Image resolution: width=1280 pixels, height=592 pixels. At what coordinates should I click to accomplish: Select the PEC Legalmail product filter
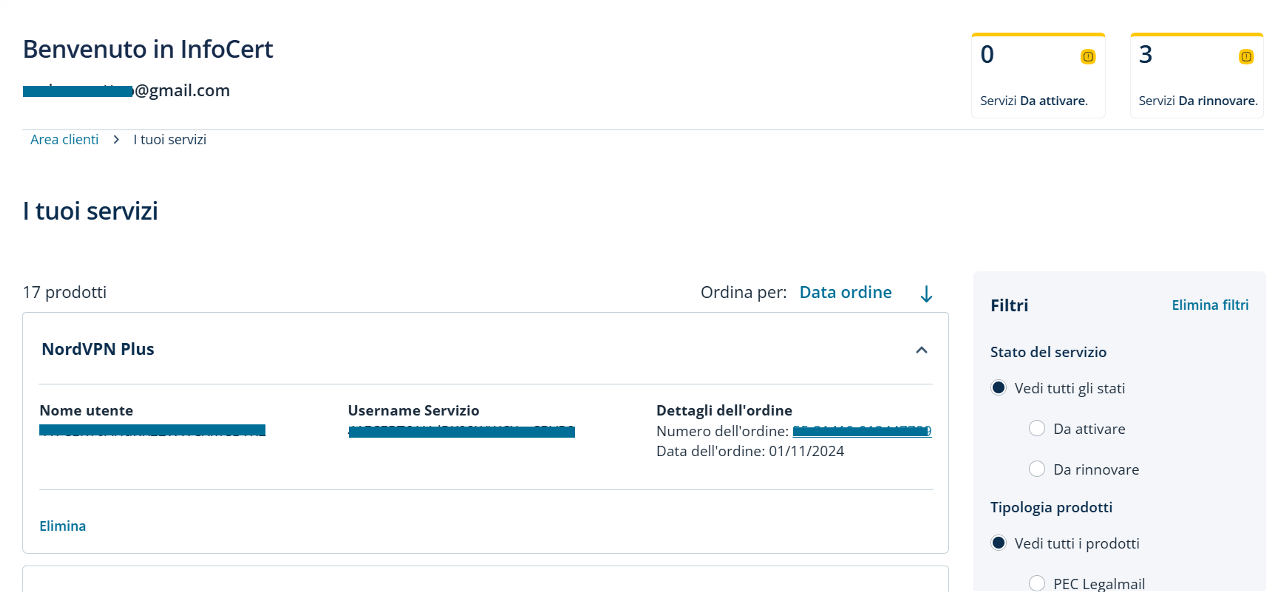pos(1037,583)
